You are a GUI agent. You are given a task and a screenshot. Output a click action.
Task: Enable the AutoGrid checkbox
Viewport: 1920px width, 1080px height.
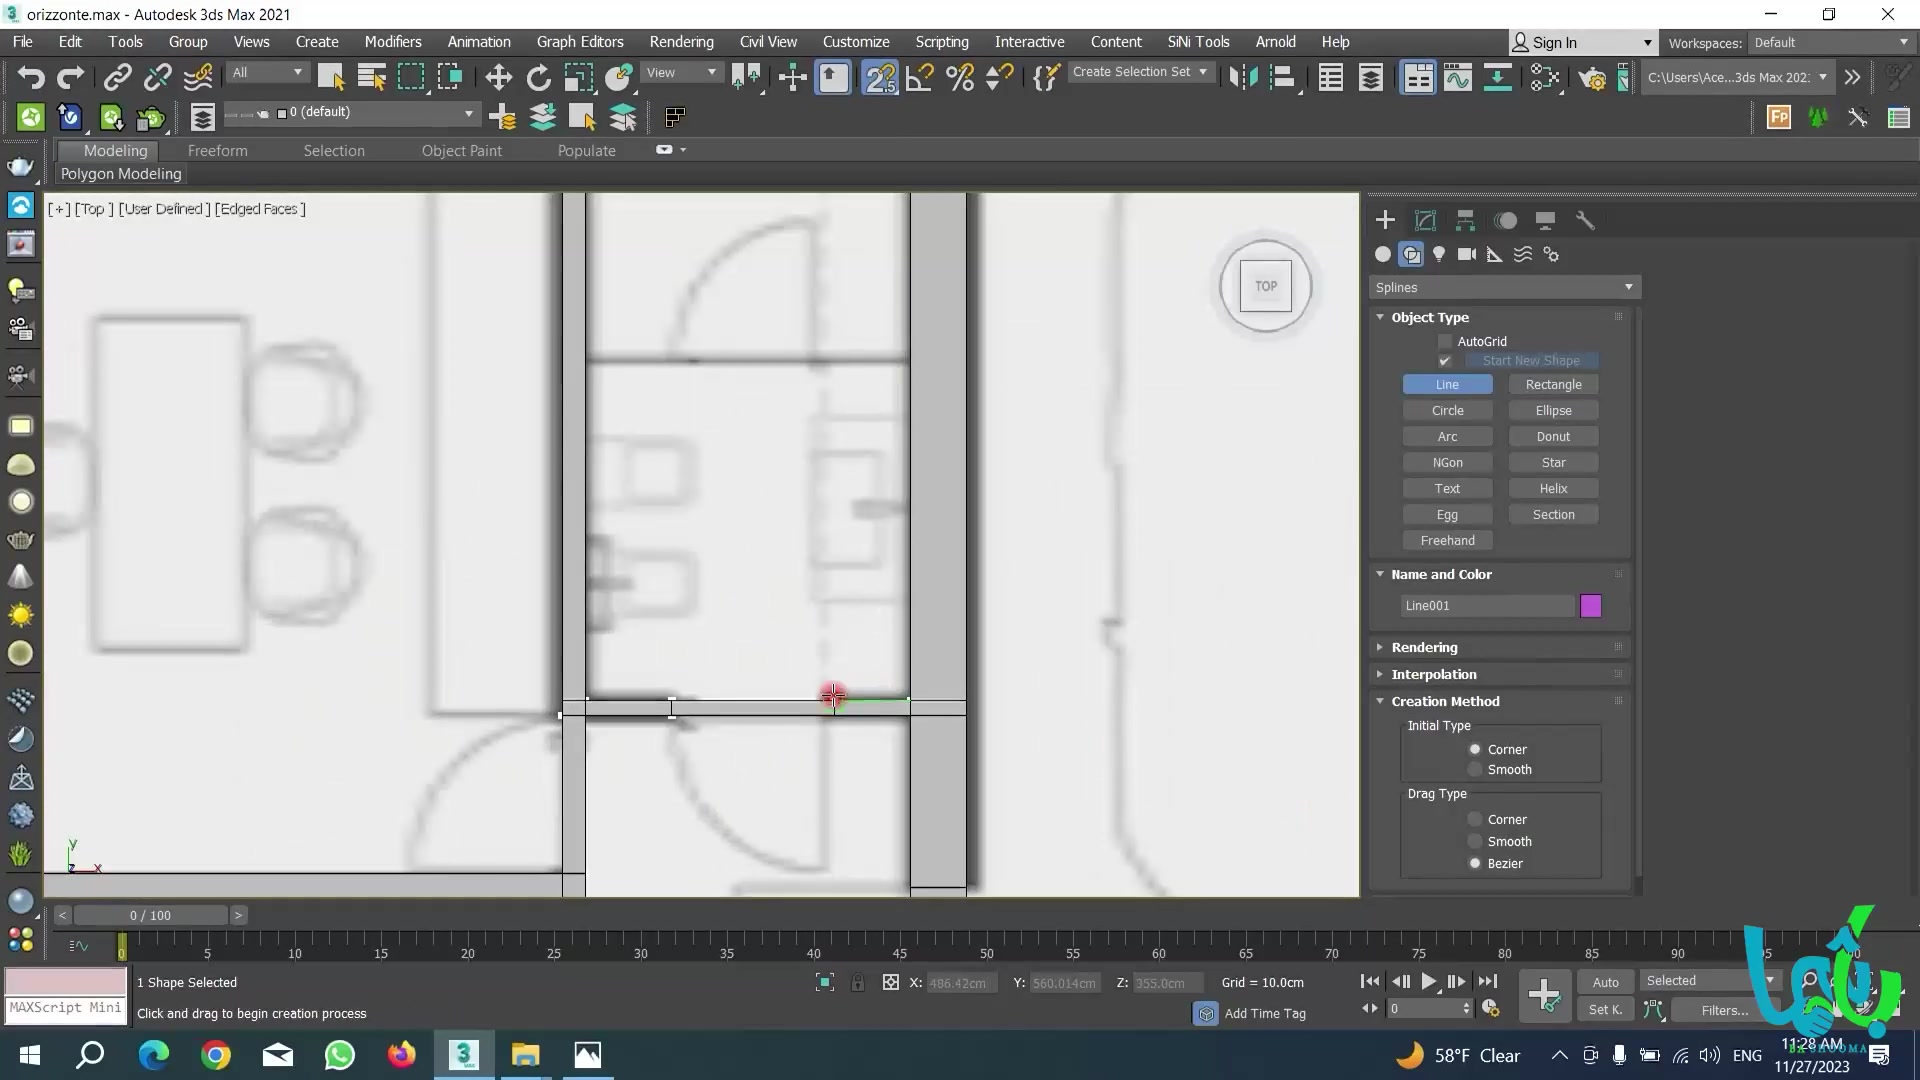pyautogui.click(x=1445, y=341)
